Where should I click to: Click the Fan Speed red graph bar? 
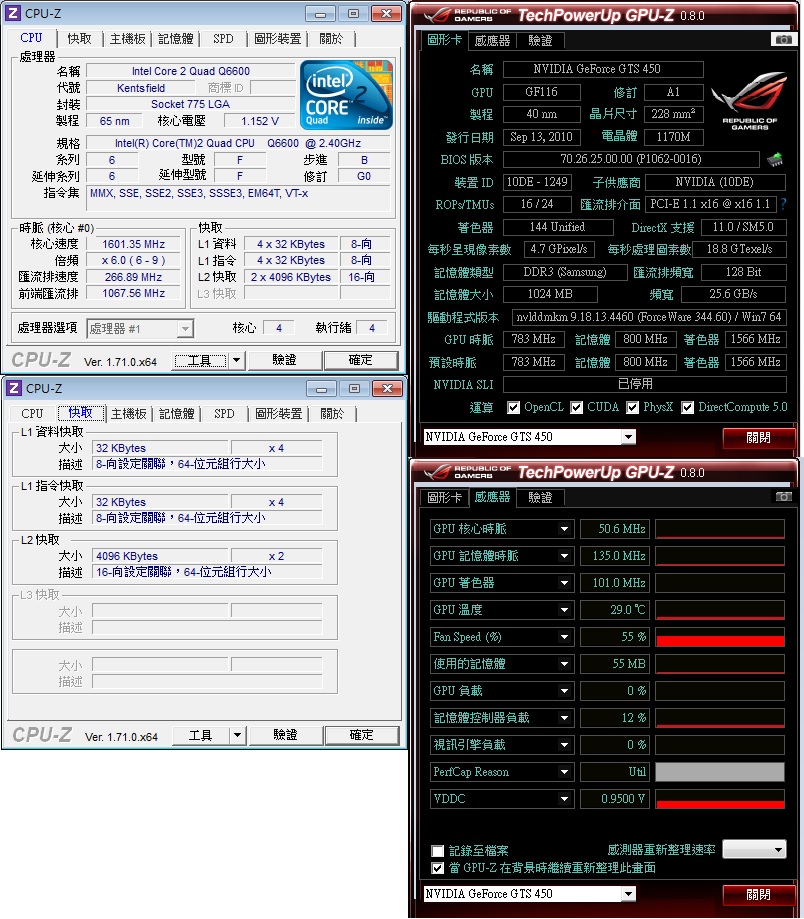pos(720,637)
